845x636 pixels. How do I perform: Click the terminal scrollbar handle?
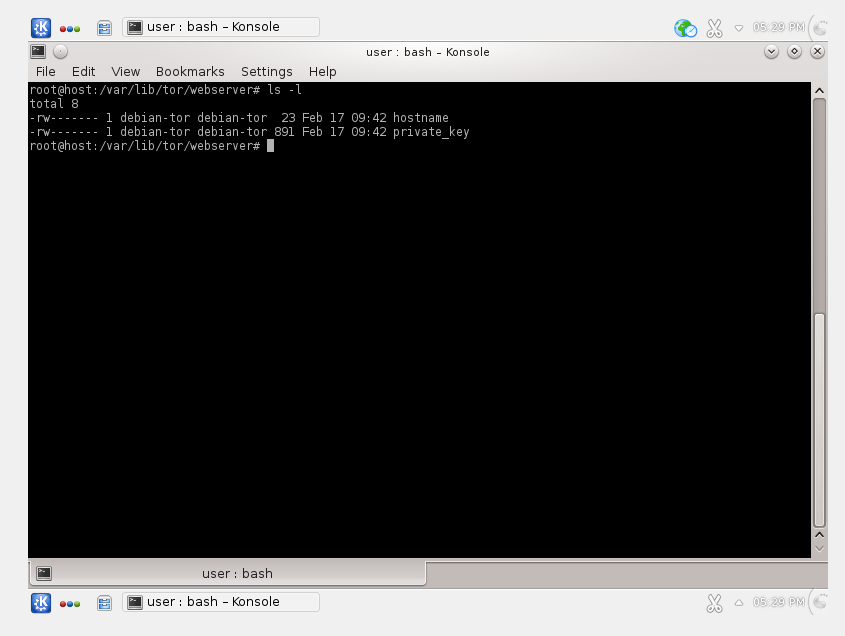tap(819, 419)
